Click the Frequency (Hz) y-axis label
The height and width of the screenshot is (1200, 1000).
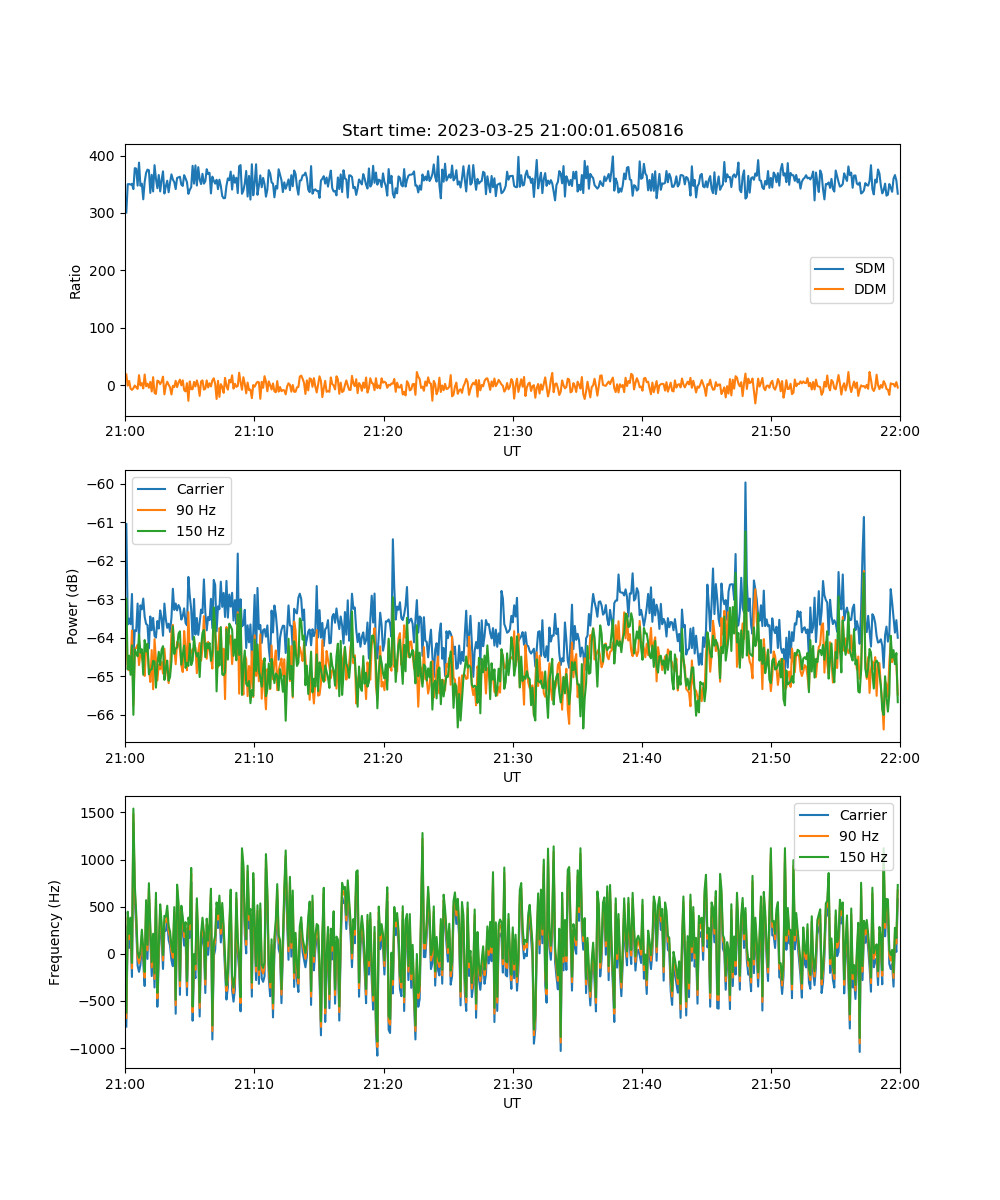[55, 932]
